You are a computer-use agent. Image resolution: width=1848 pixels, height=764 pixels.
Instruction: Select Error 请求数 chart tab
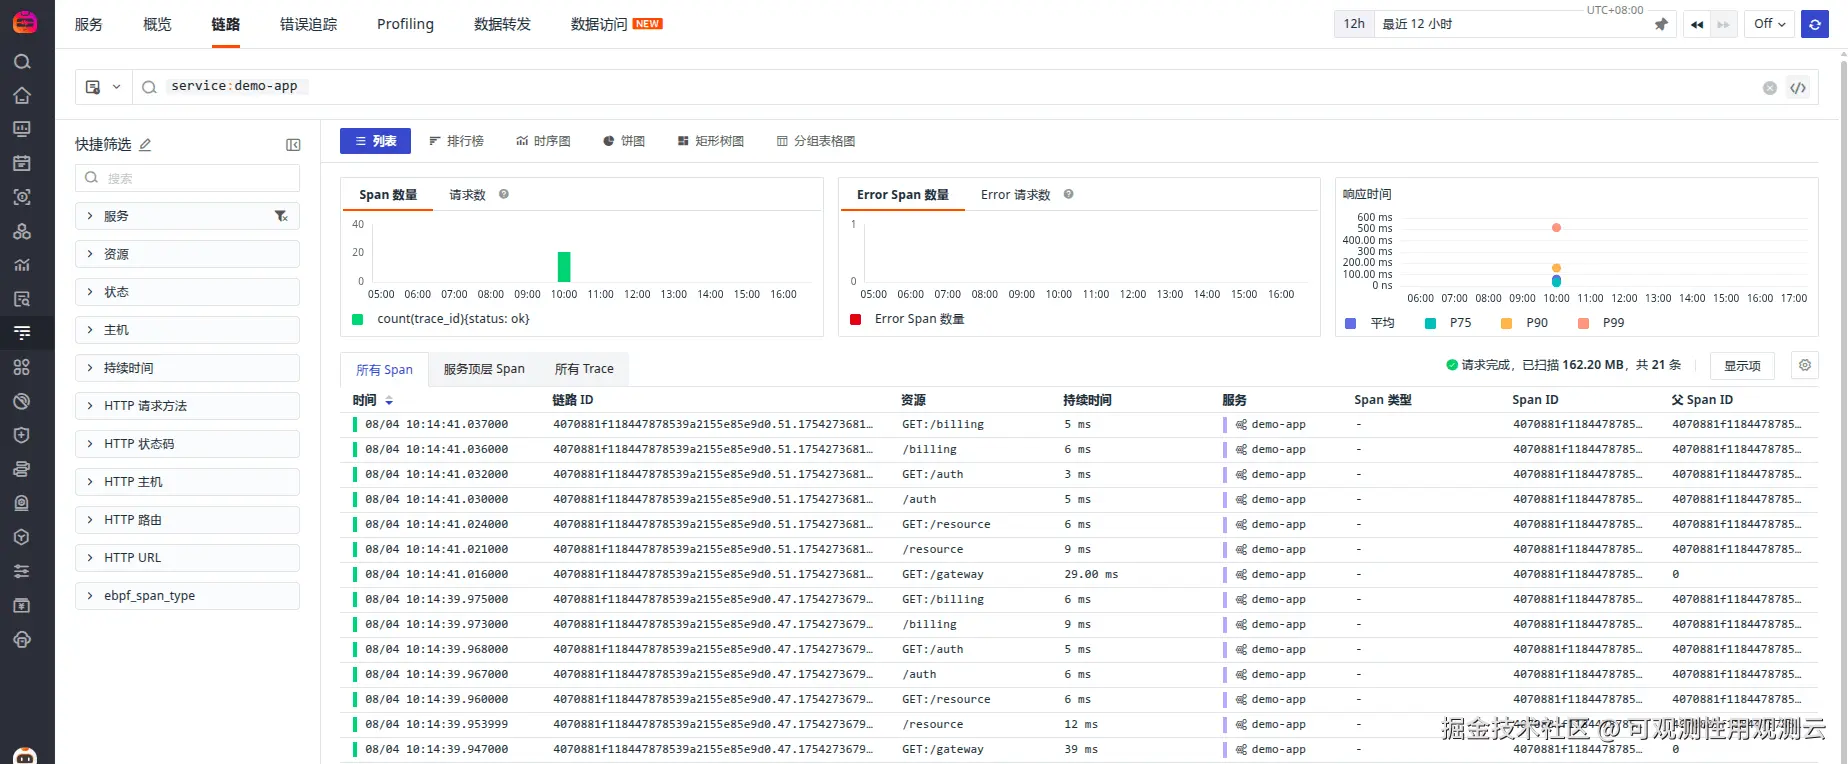coord(1015,195)
